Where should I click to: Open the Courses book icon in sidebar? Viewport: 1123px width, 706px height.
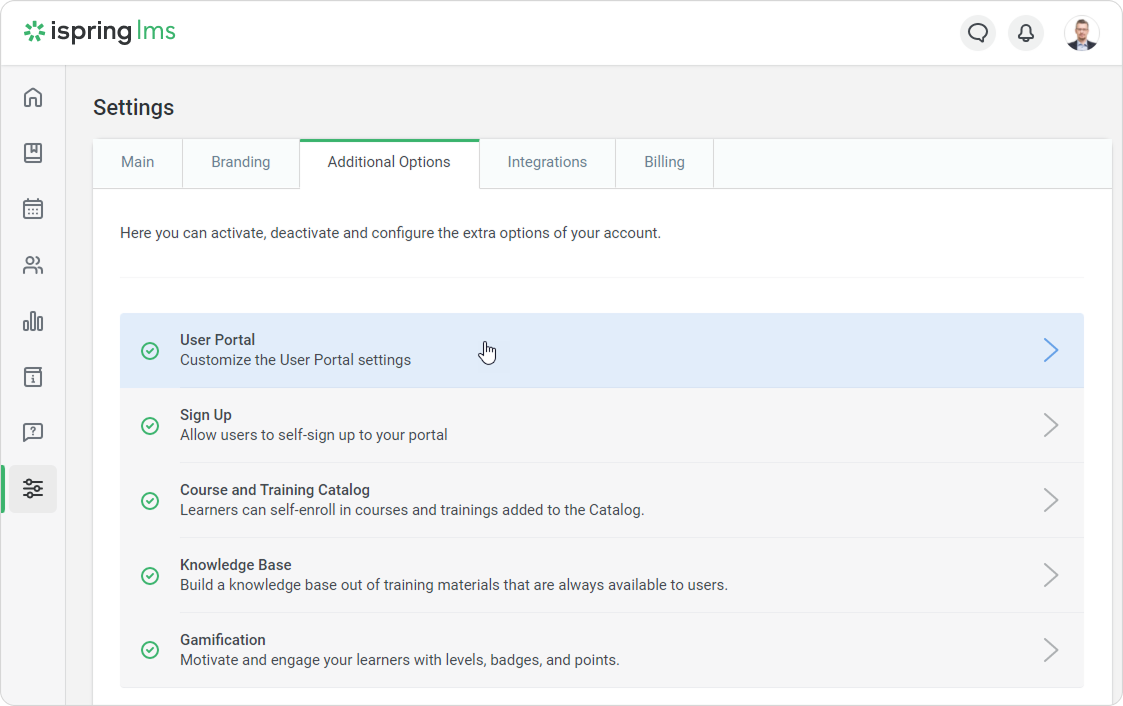coord(33,153)
